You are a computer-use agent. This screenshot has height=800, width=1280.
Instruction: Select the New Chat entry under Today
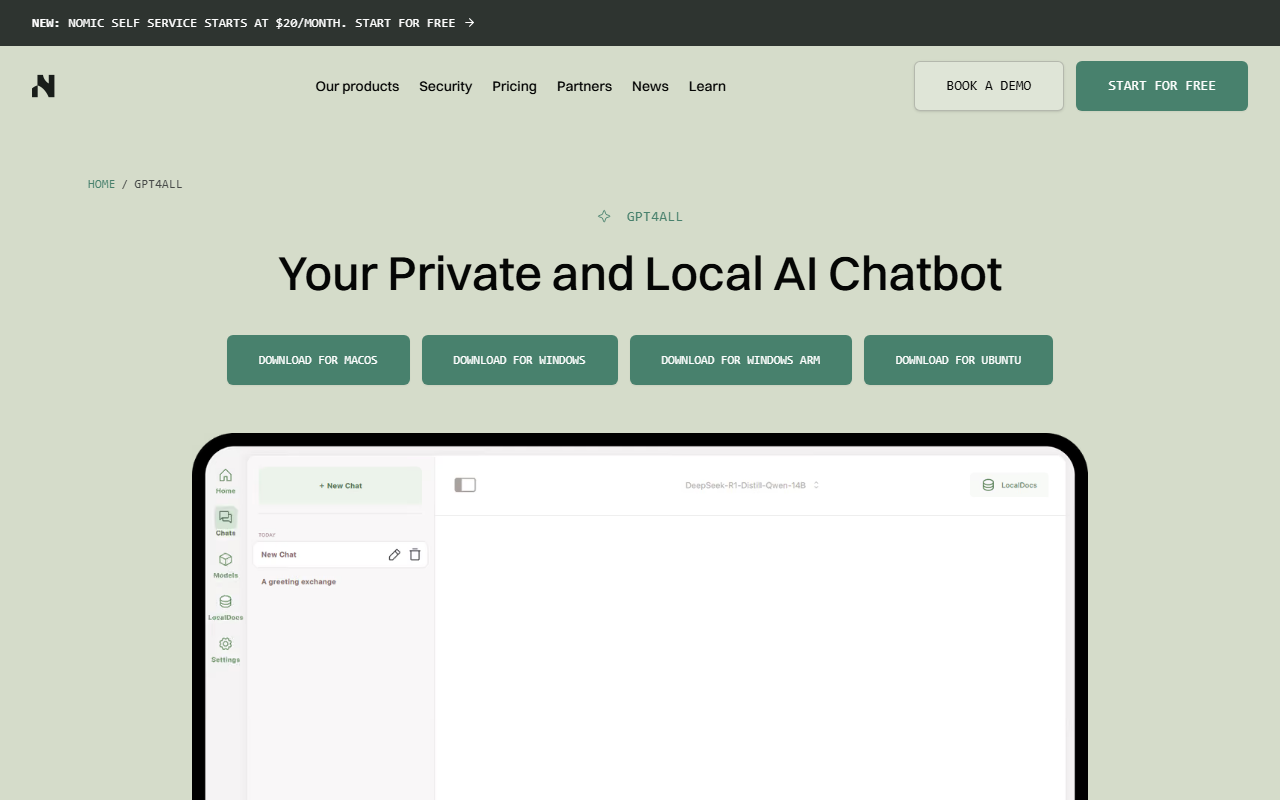click(x=340, y=554)
